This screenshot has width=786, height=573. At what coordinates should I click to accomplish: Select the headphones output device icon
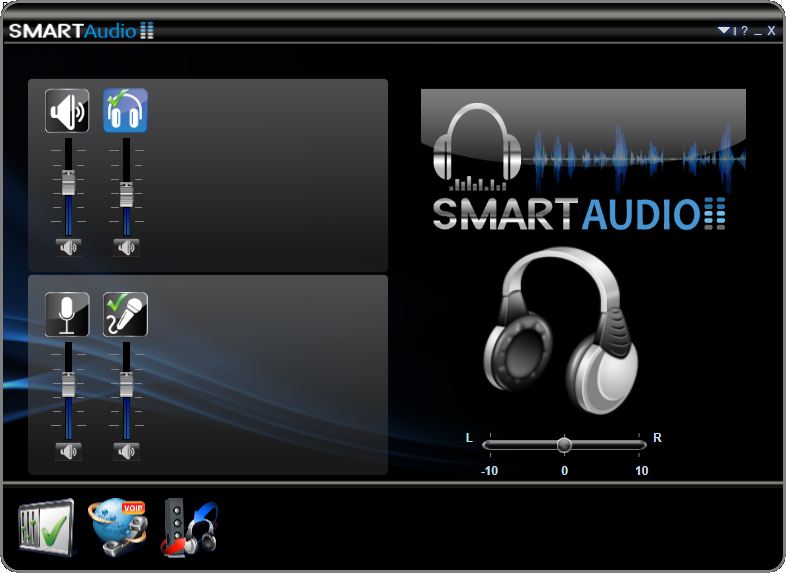click(125, 111)
